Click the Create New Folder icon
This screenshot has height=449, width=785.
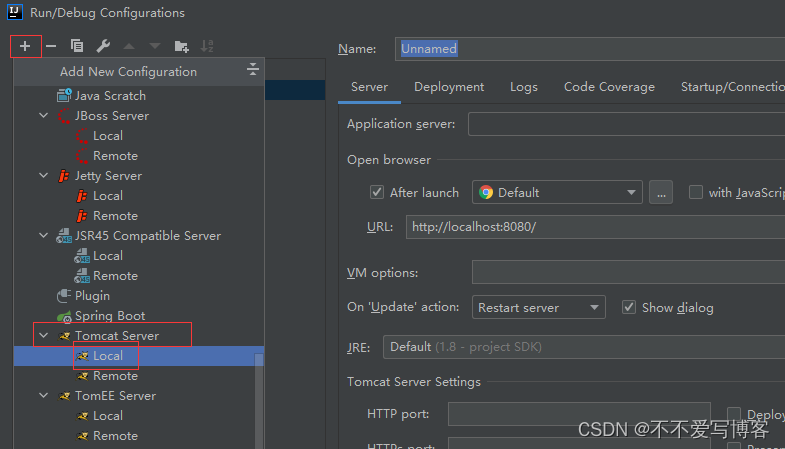pos(181,47)
